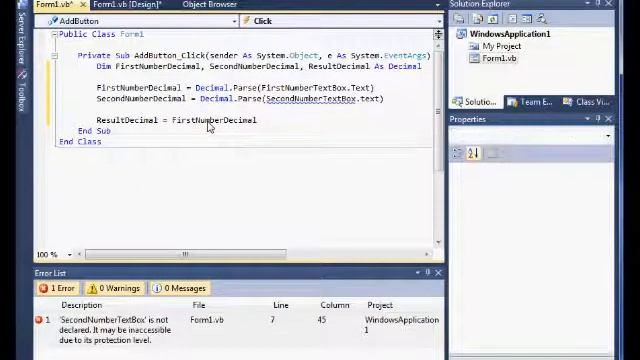Click the editor scroll right arrow

427,254
